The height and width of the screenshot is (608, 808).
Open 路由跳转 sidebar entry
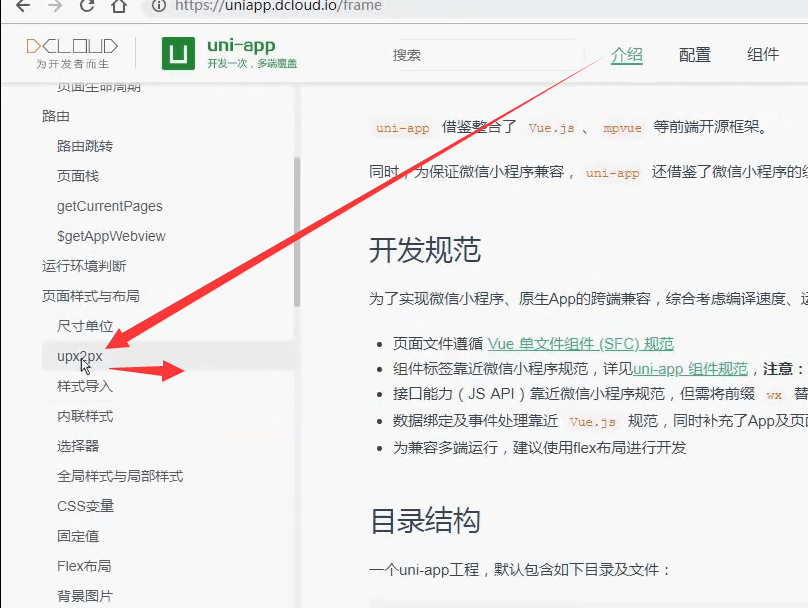click(85, 146)
